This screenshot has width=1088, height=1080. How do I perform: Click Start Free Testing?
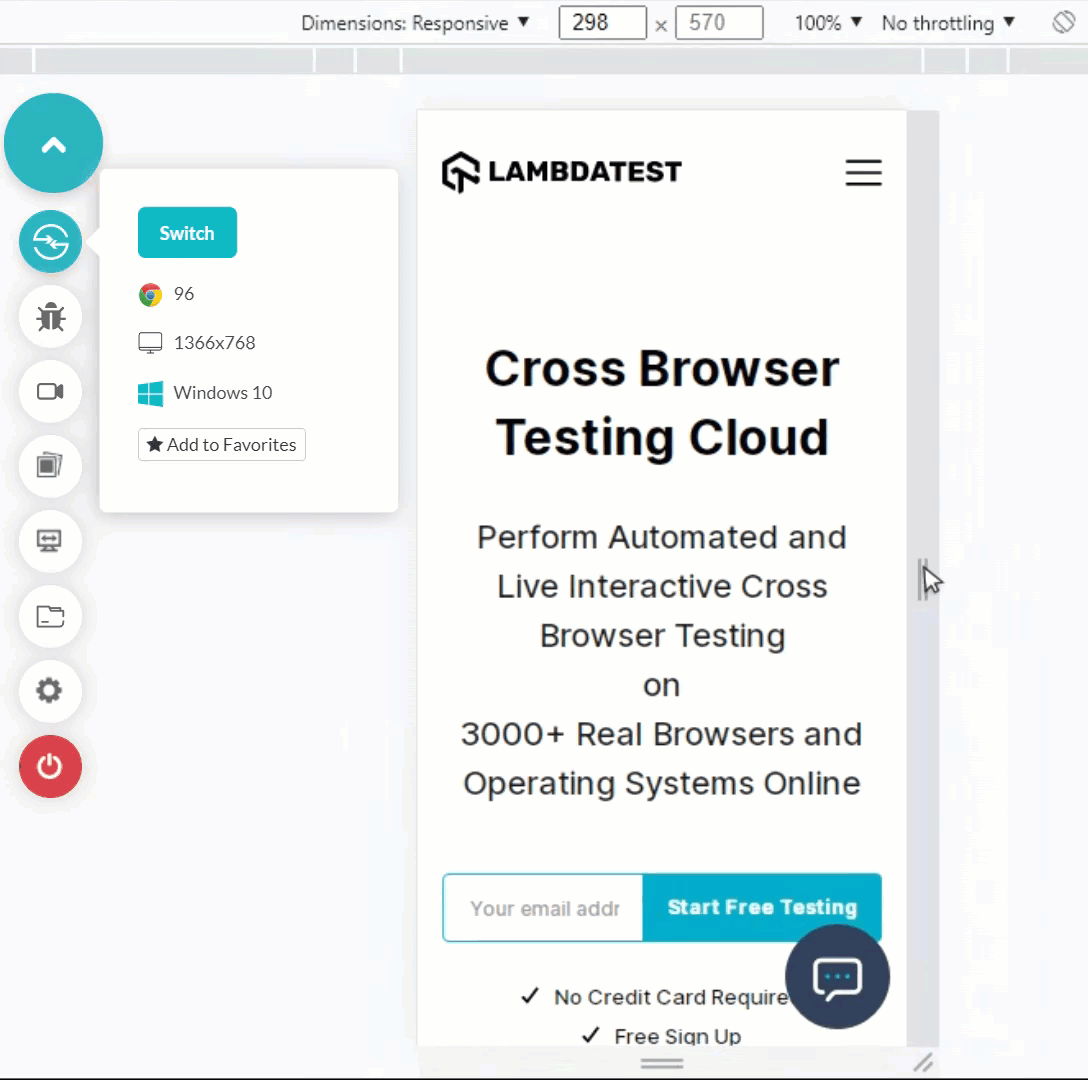(x=762, y=907)
